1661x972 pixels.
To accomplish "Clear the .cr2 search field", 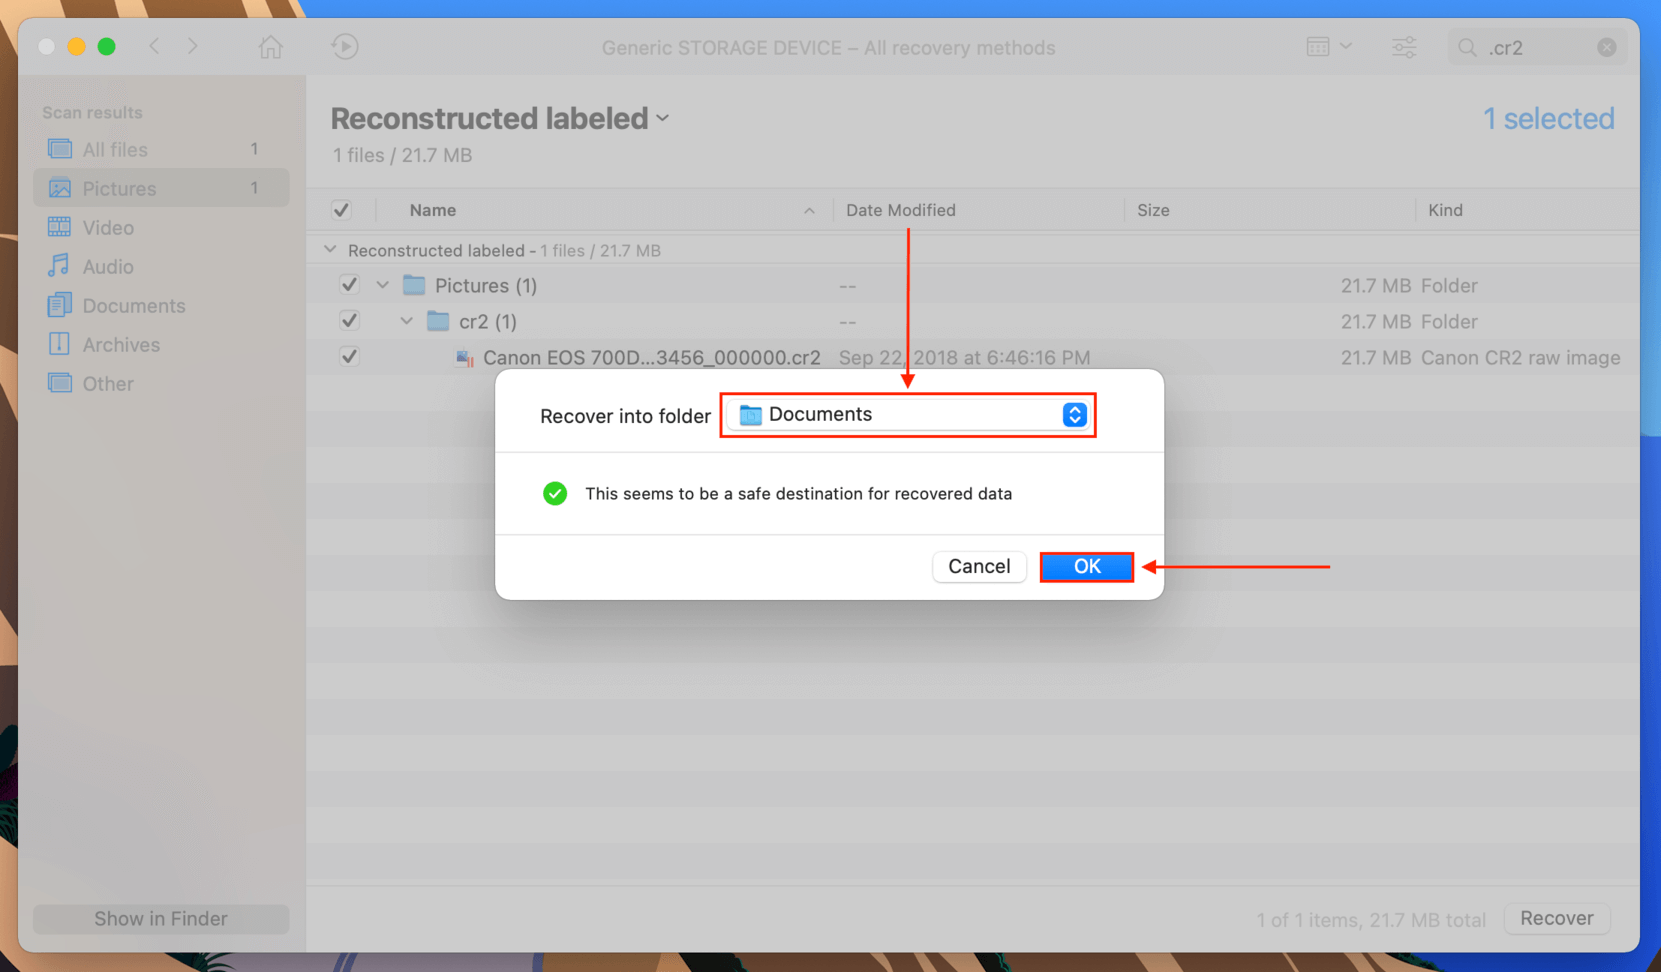I will 1606,48.
